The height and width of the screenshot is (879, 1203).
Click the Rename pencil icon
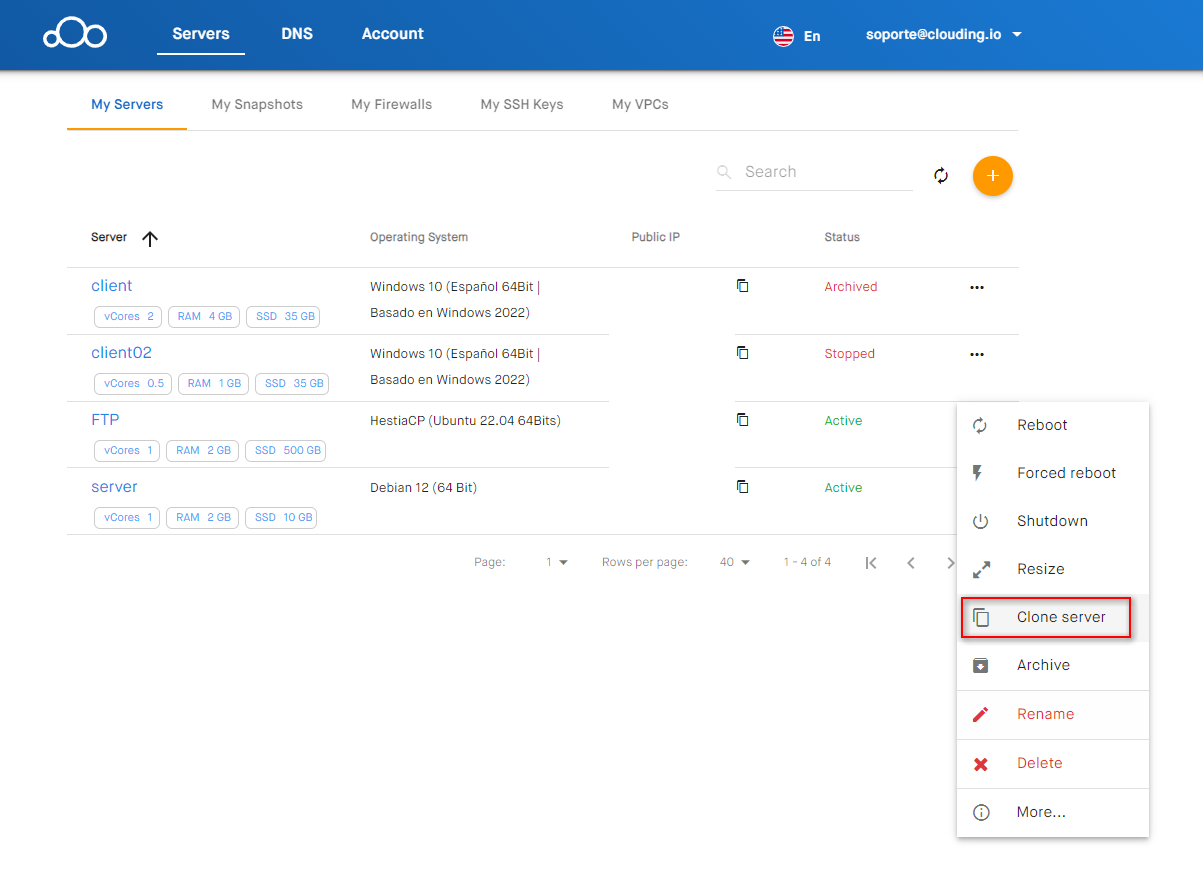coord(981,714)
